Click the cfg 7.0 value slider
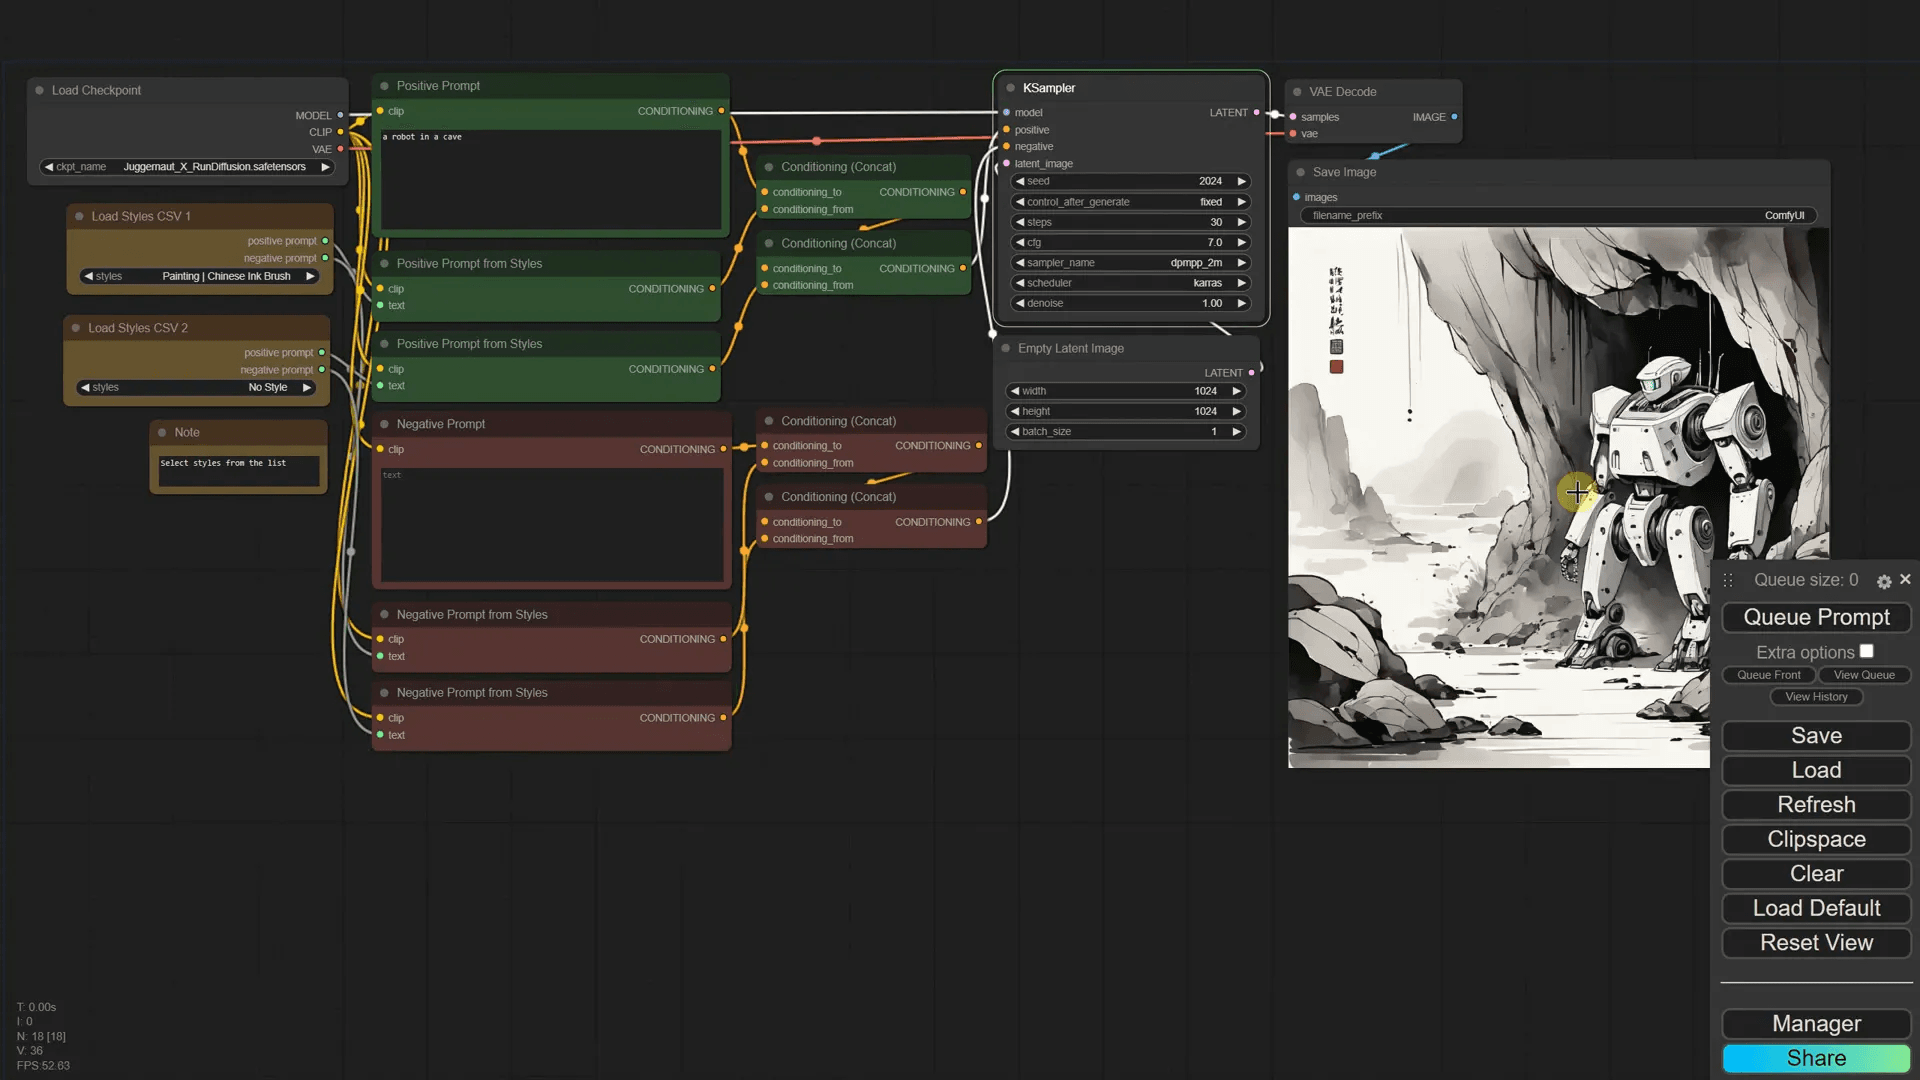Screen dimensions: 1920x1080 [x=1130, y=242]
